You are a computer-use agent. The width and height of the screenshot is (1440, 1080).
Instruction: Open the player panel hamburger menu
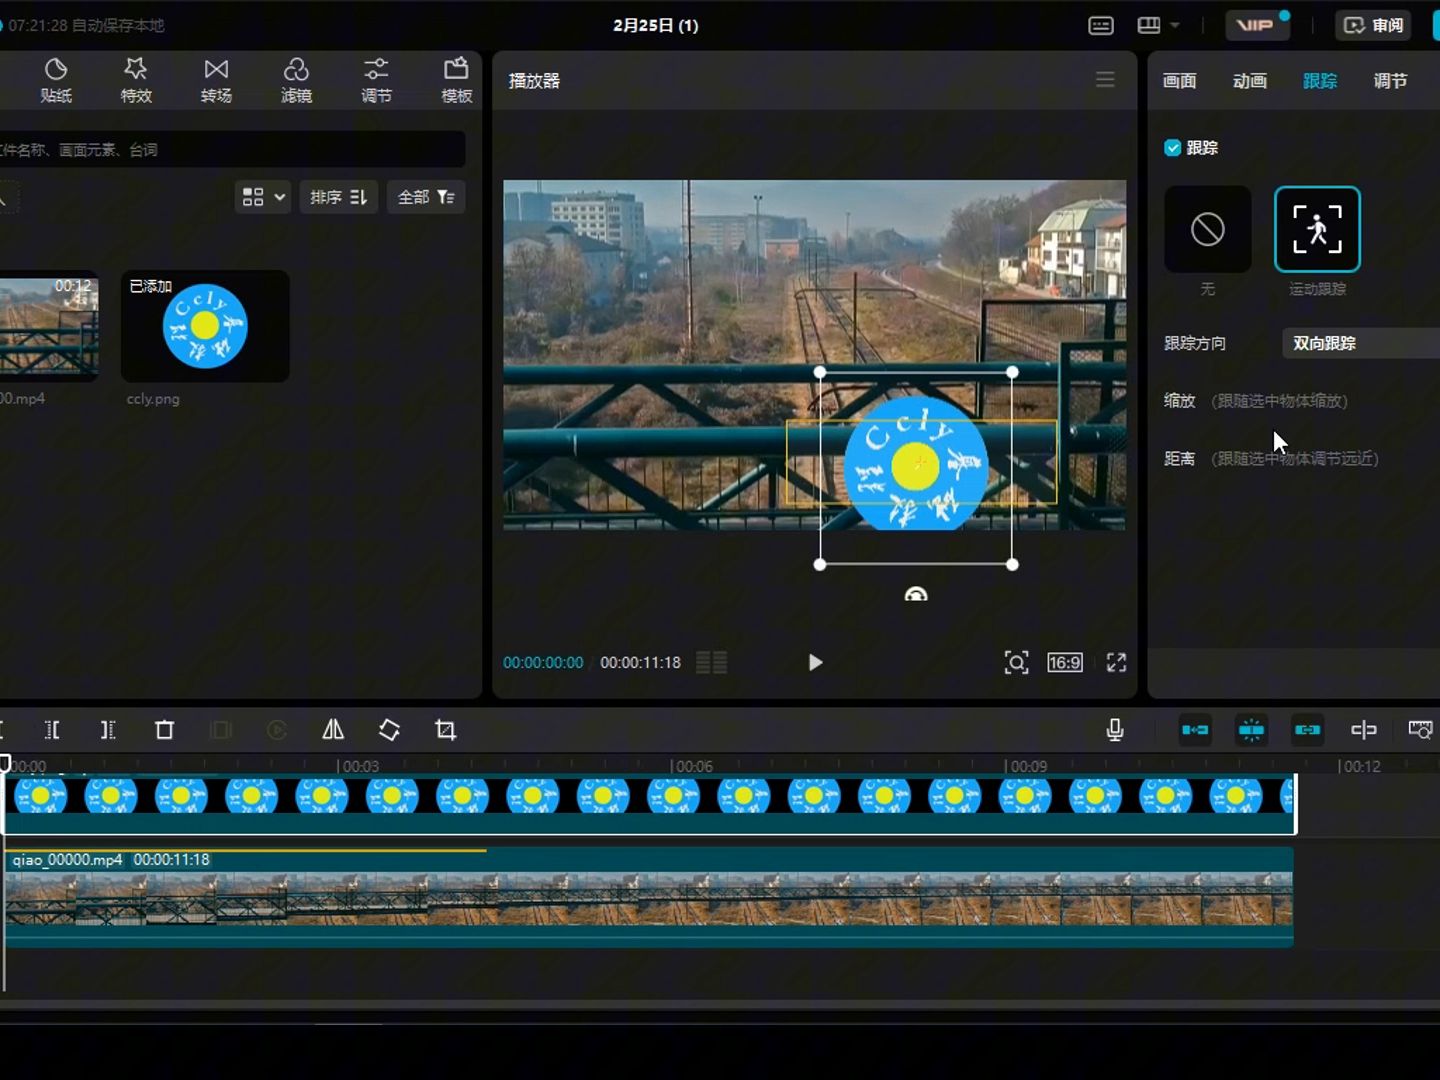(1105, 80)
